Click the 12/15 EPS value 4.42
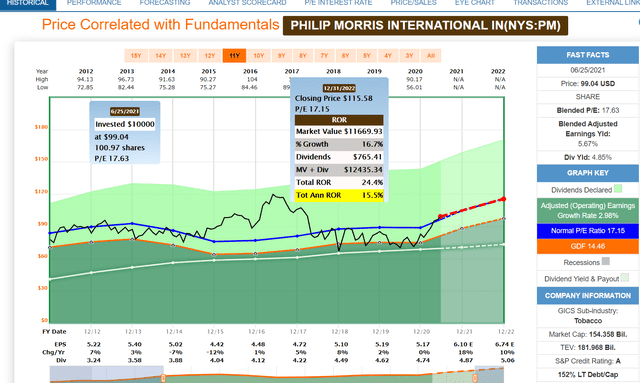The height and width of the screenshot is (383, 640). pos(216,344)
